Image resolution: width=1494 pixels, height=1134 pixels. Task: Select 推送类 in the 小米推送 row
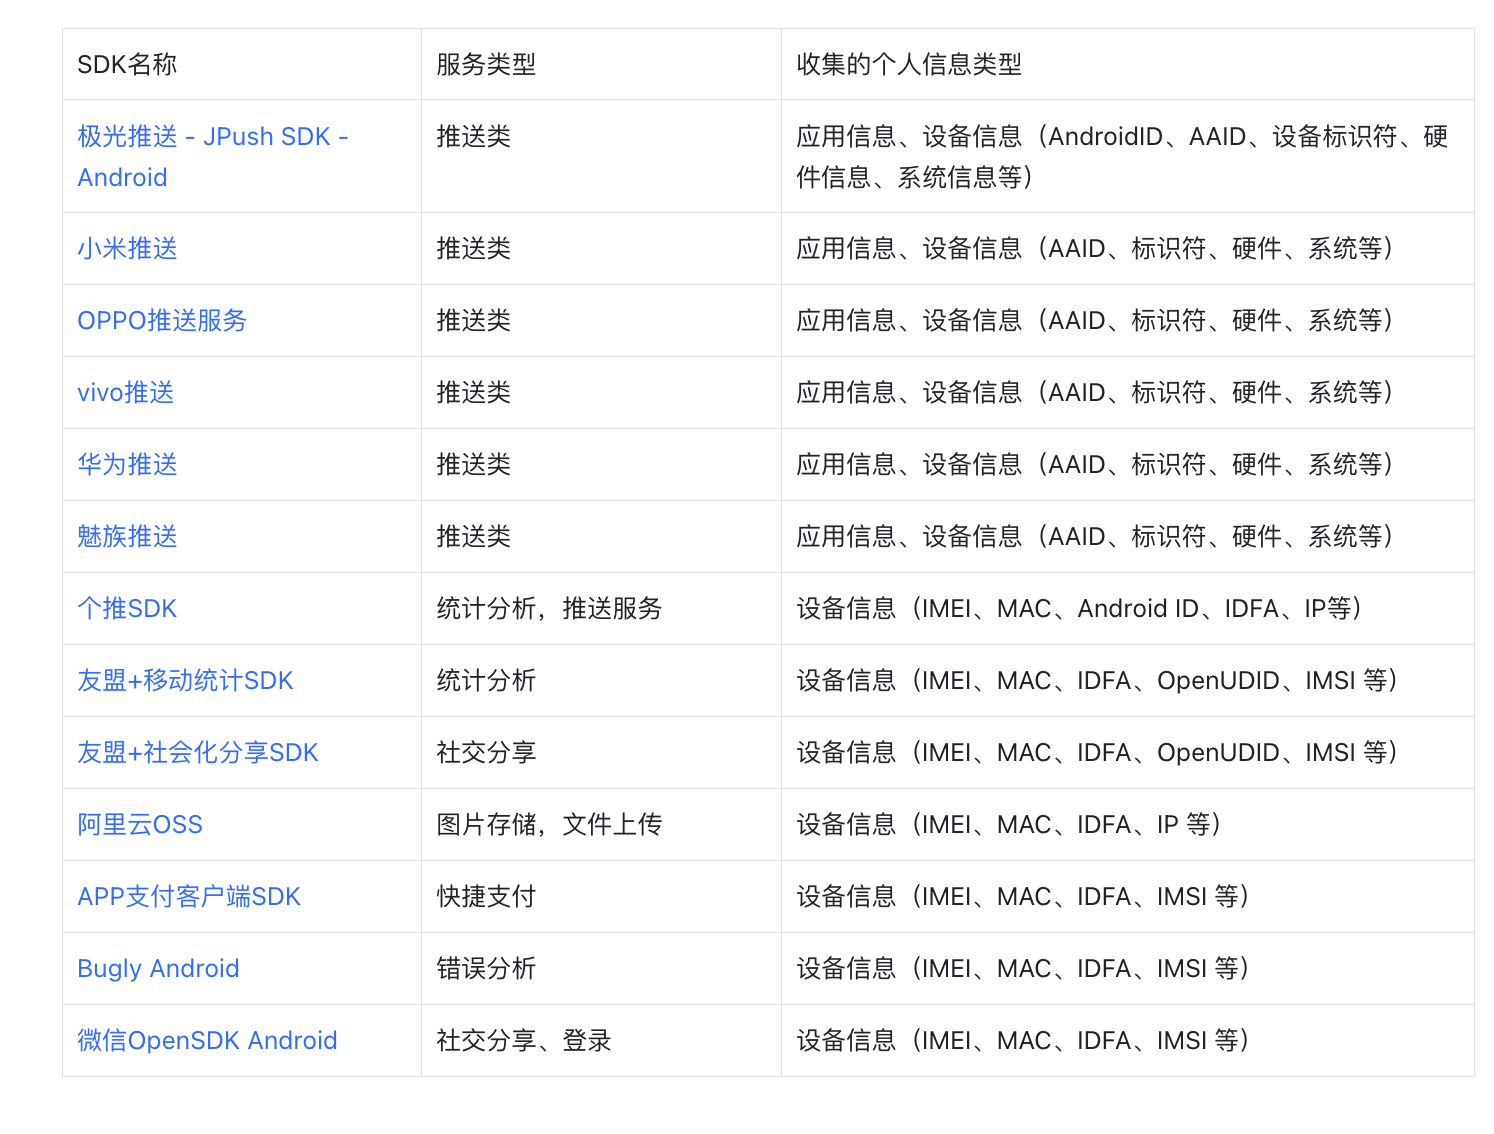click(x=474, y=248)
